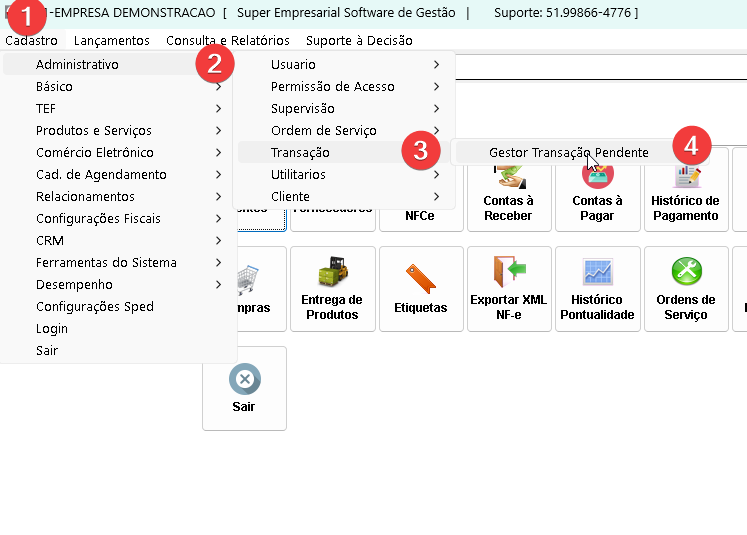
Task: Open the Transação submenu item
Action: coord(343,152)
